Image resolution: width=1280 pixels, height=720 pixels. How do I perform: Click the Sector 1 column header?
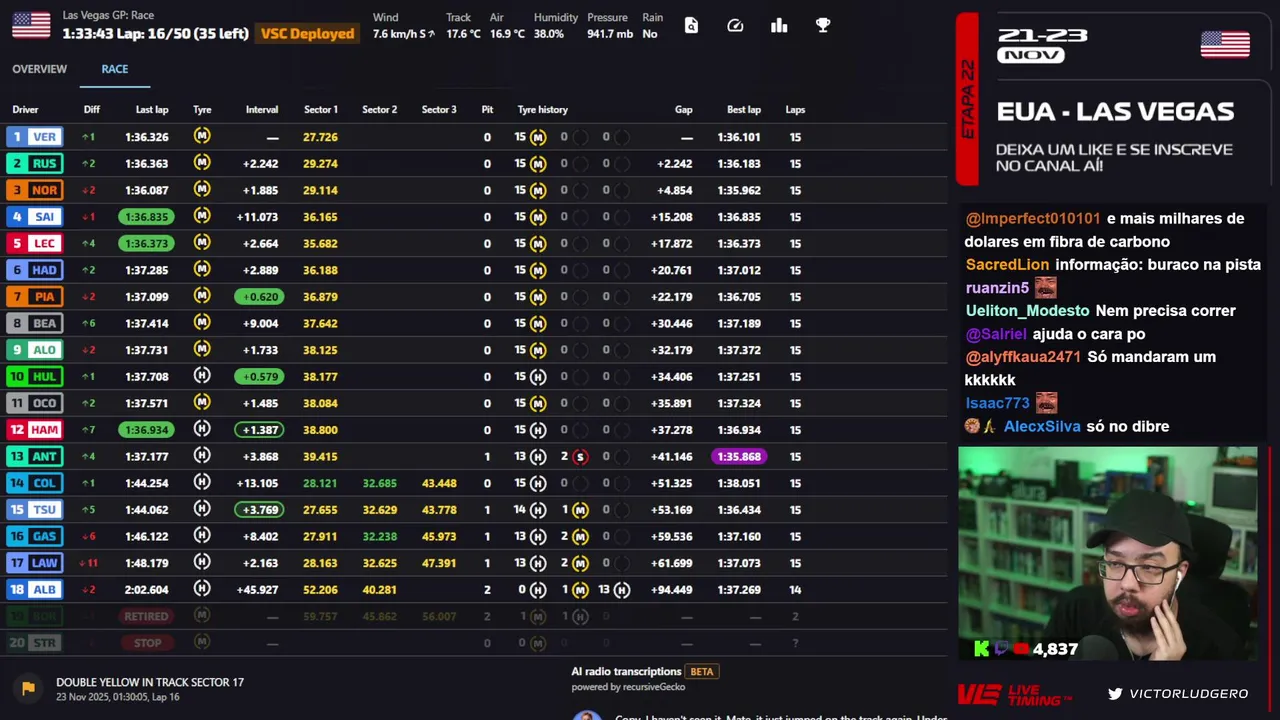pyautogui.click(x=321, y=110)
